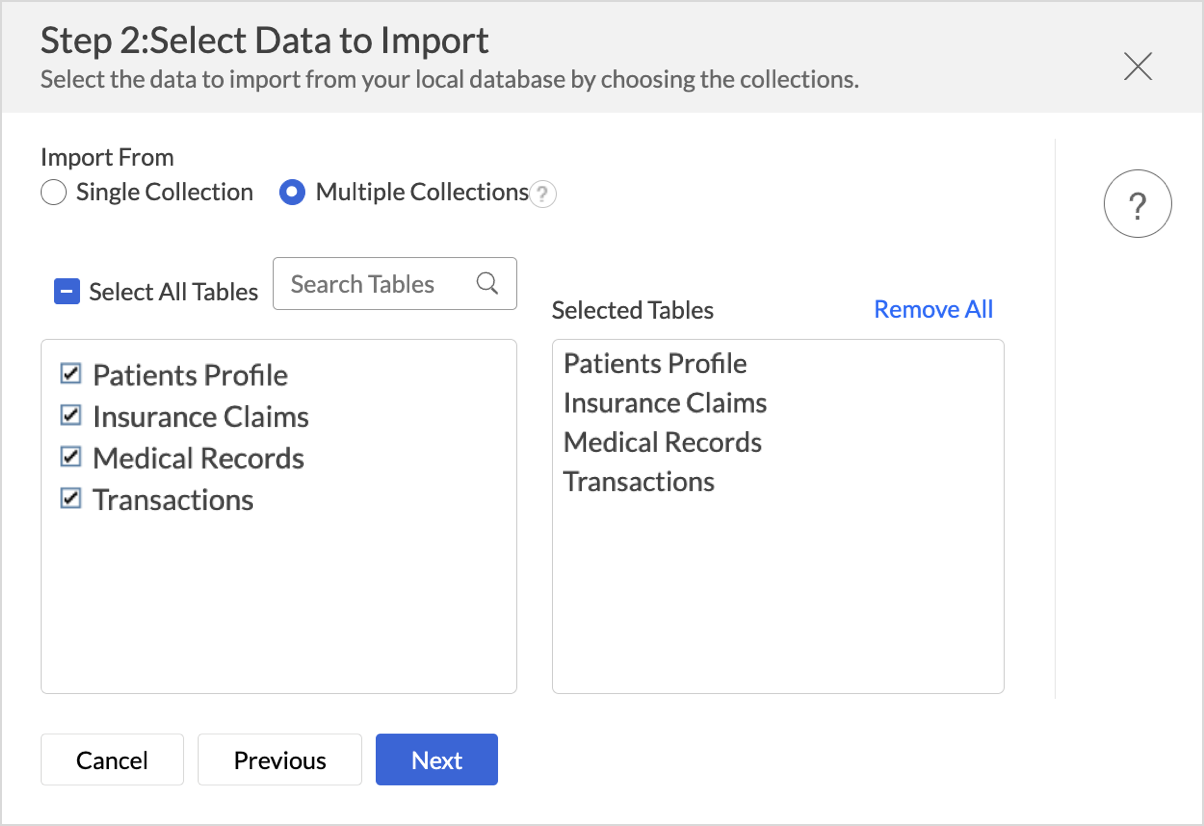Uncheck the Medical Records checkbox
The width and height of the screenshot is (1204, 826).
click(x=71, y=457)
